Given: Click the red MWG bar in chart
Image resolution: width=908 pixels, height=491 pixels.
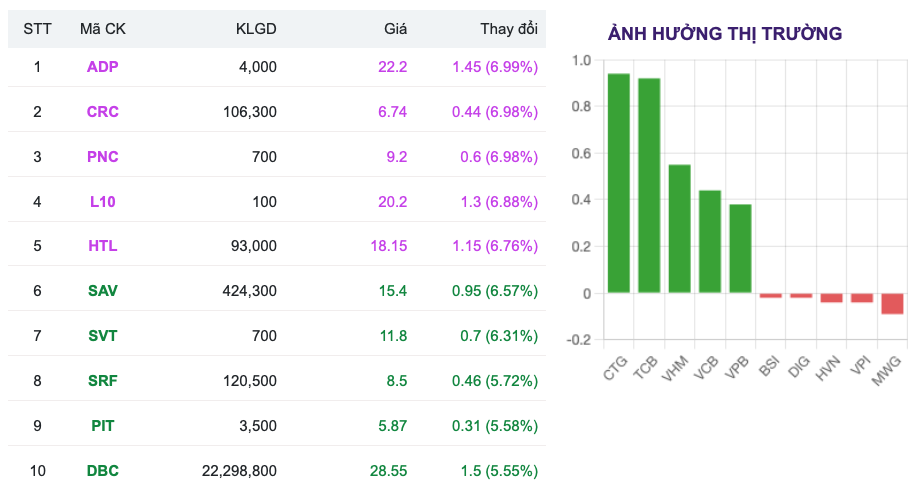Looking at the screenshot, I should click(x=892, y=304).
